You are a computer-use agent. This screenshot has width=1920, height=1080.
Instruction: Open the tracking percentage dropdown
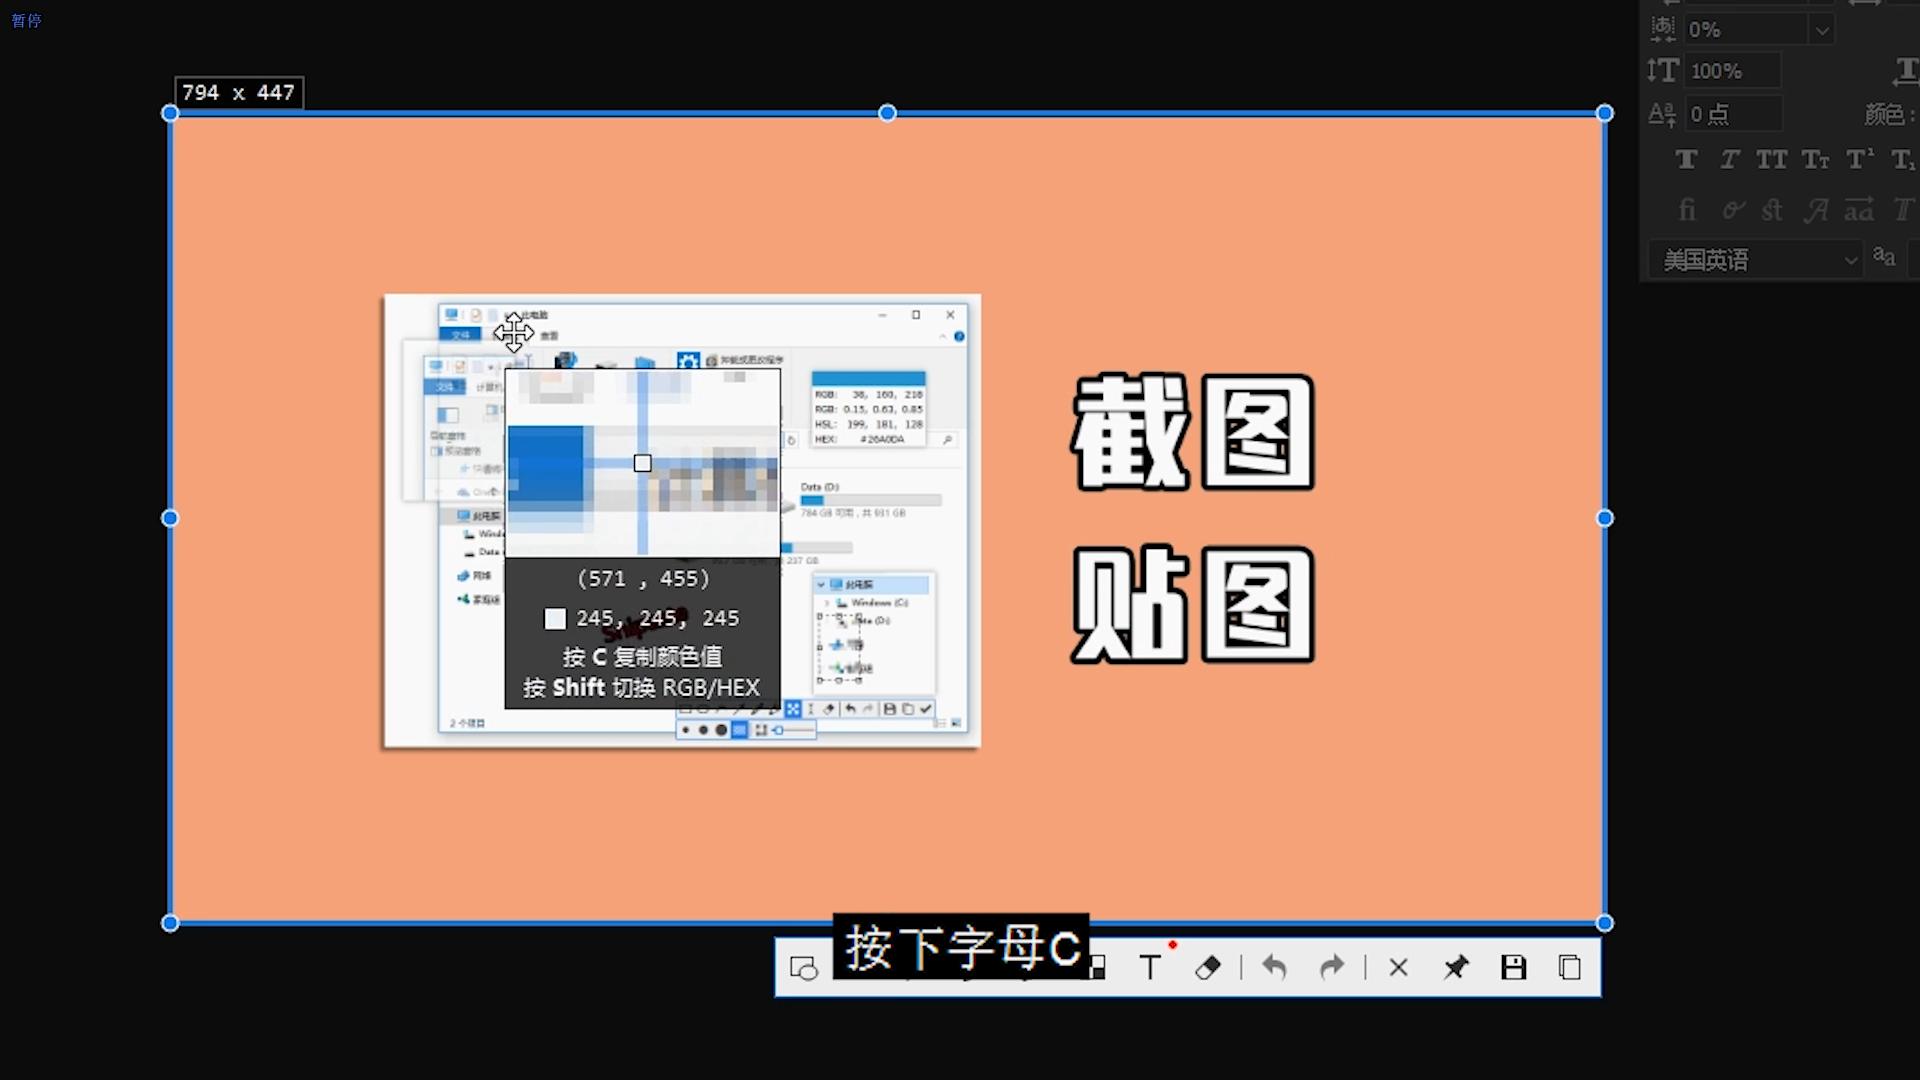click(1823, 29)
